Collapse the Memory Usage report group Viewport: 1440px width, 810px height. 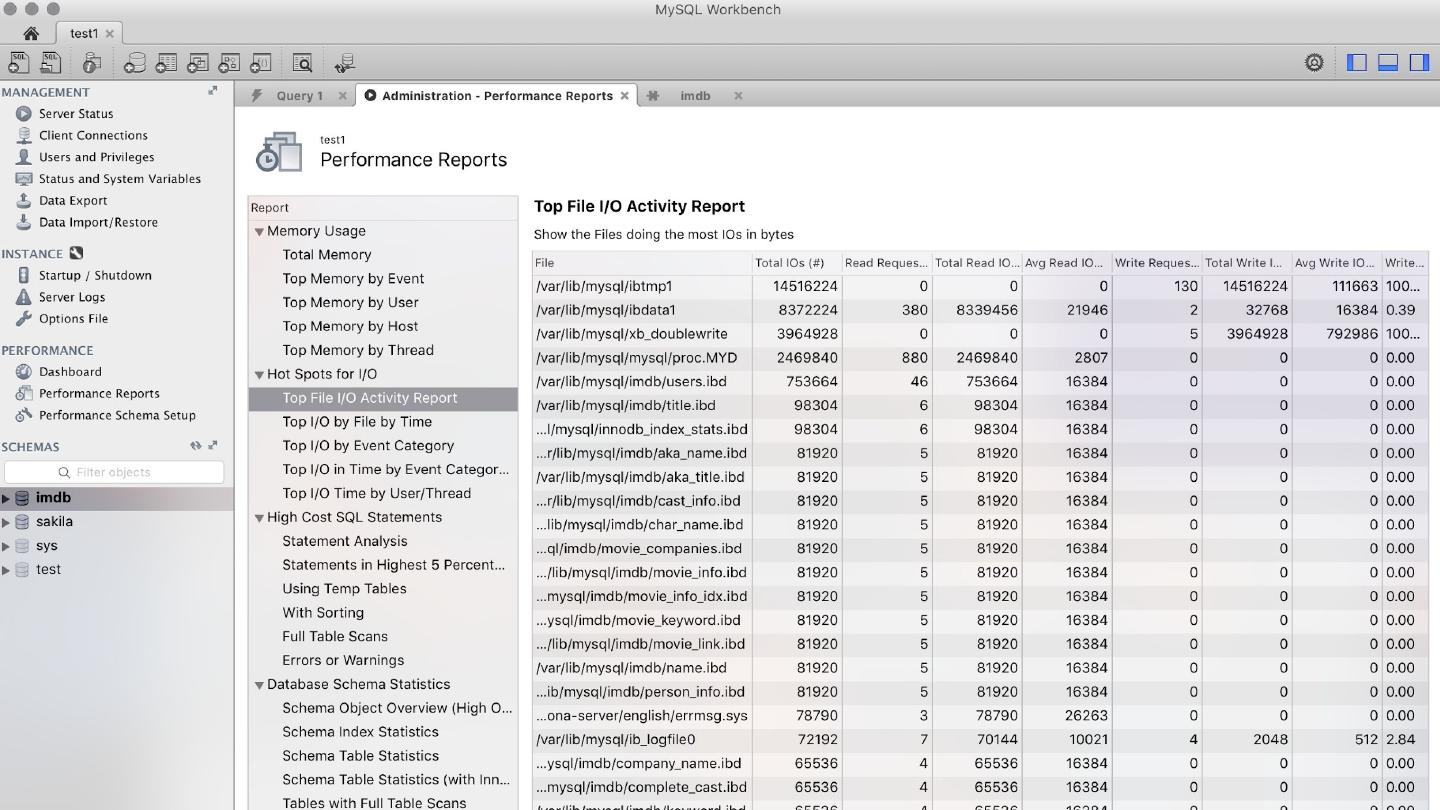pyautogui.click(x=259, y=232)
